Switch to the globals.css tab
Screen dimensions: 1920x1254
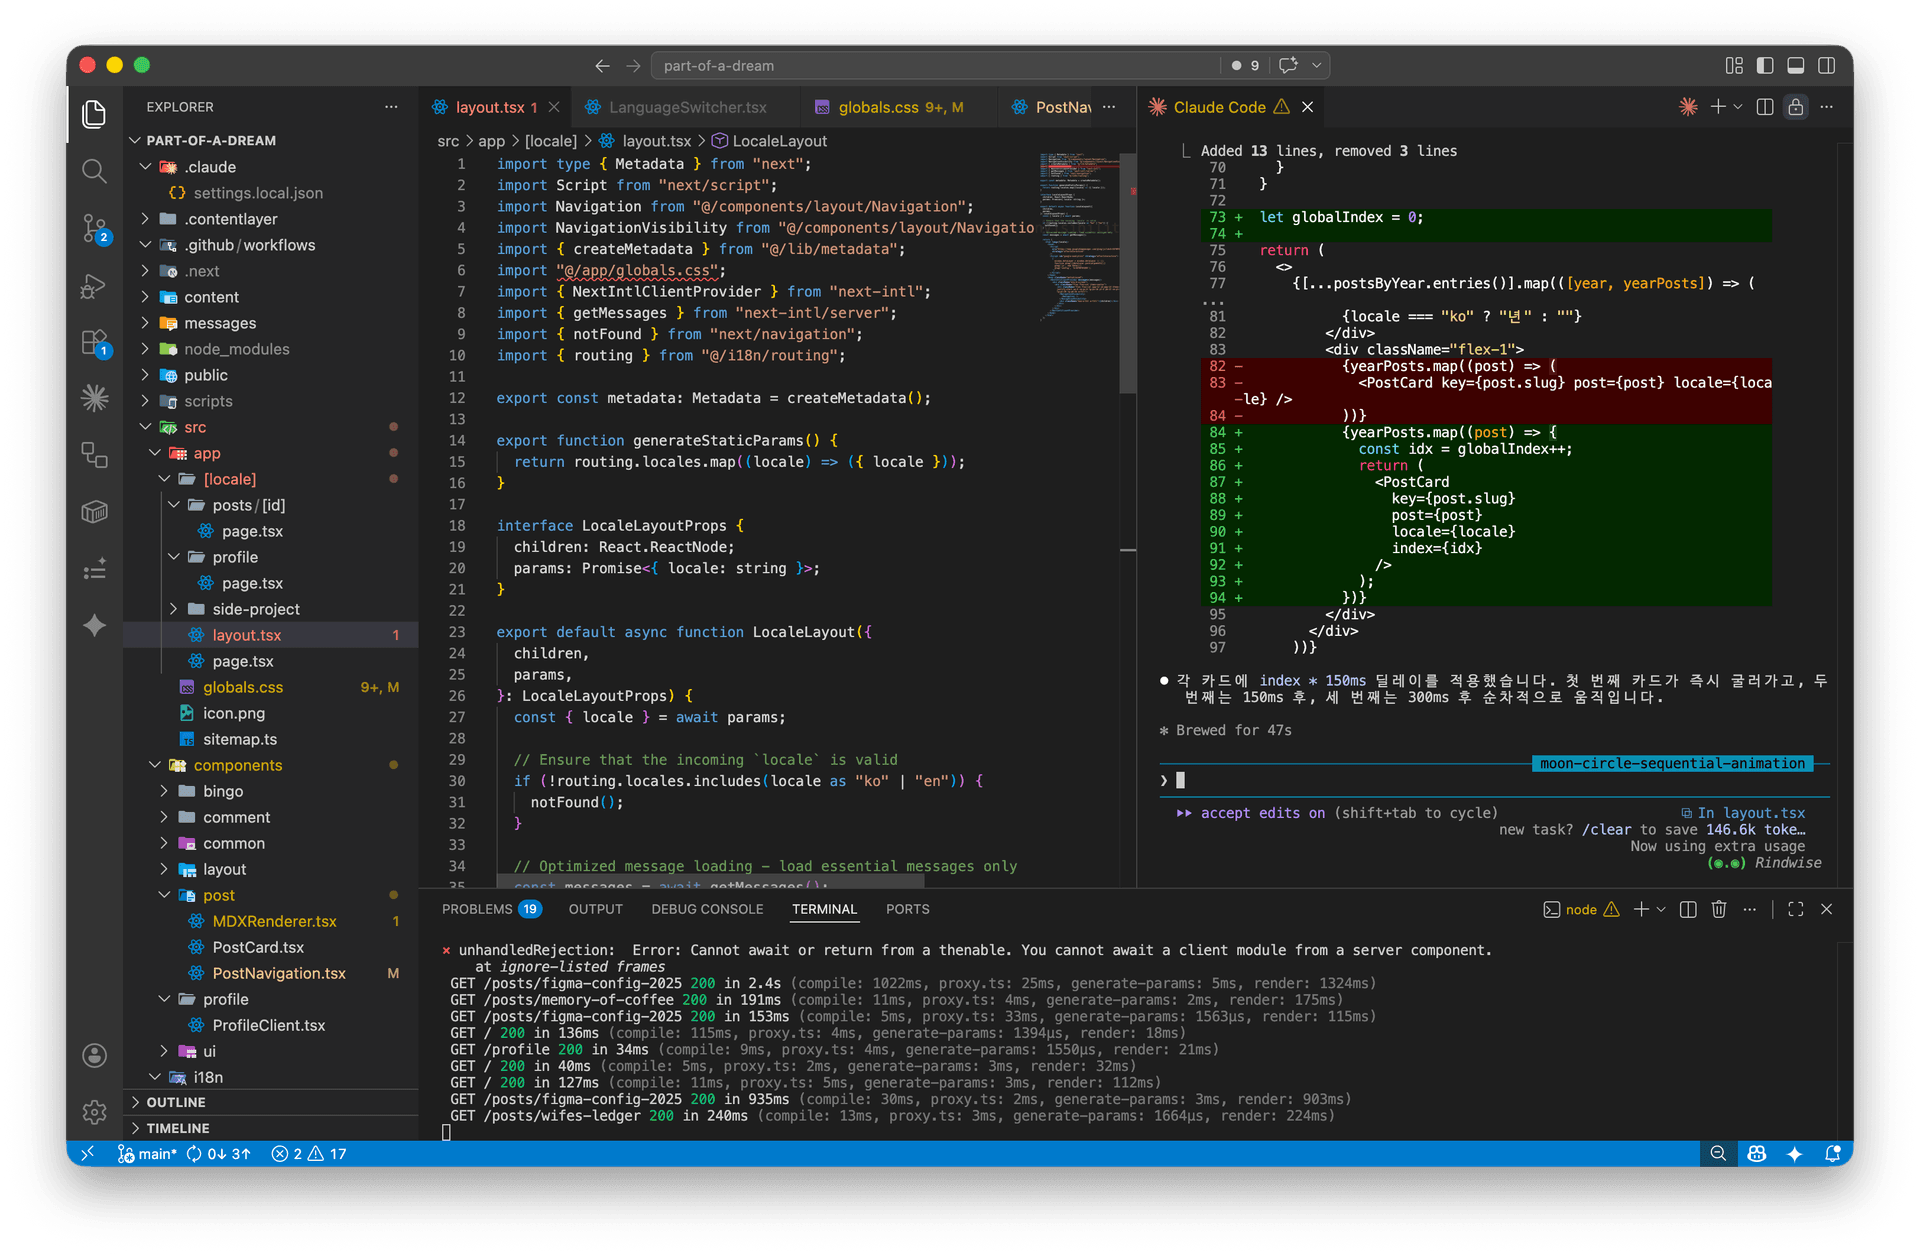[878, 107]
